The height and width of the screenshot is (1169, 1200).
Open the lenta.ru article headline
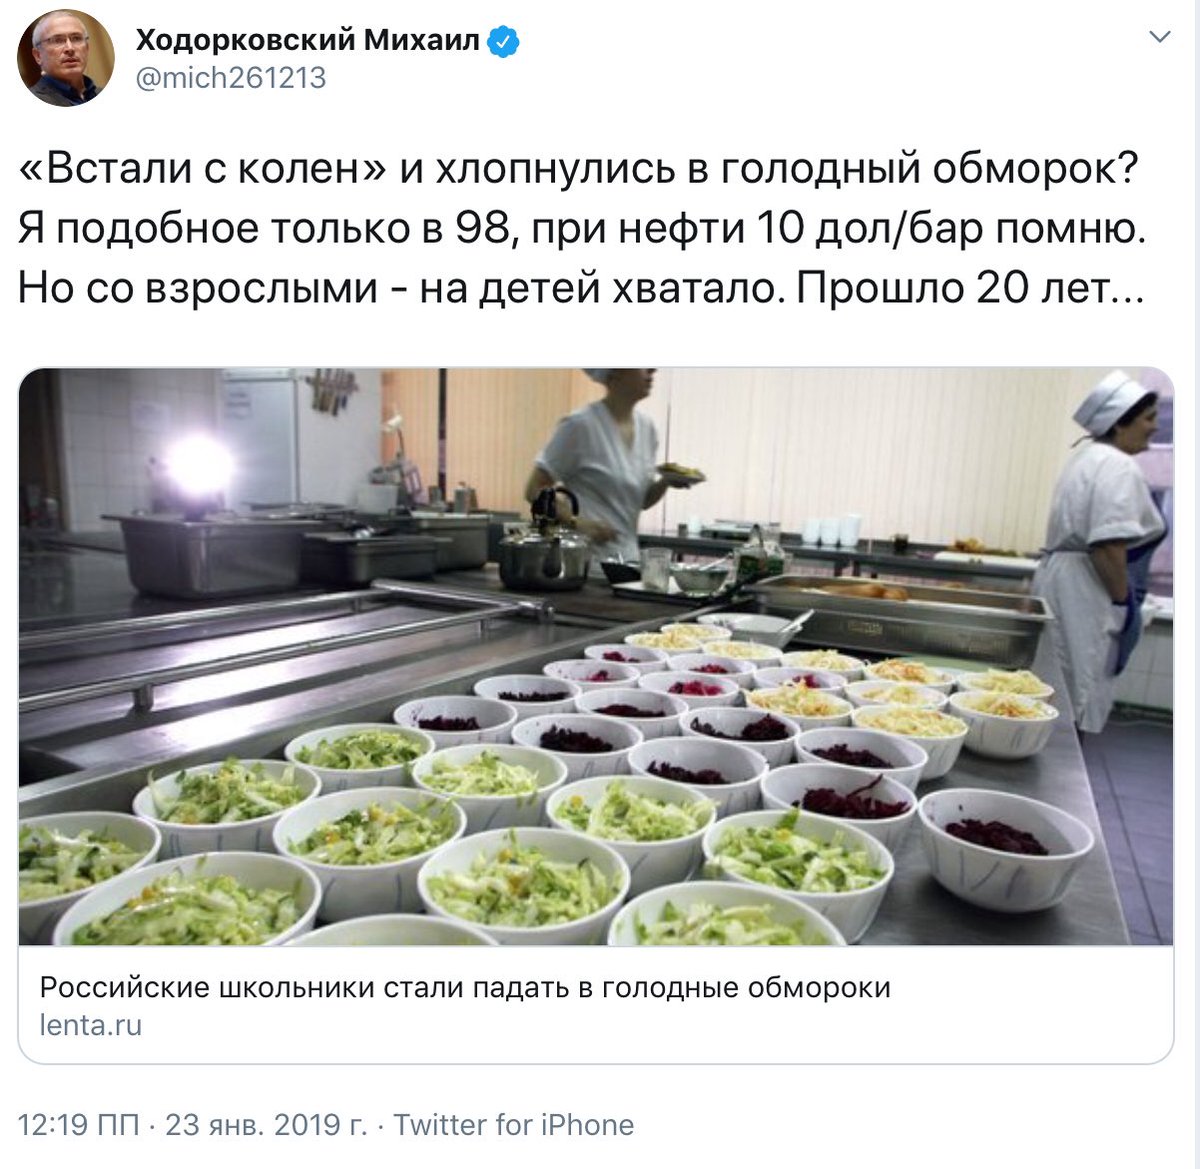click(465, 988)
